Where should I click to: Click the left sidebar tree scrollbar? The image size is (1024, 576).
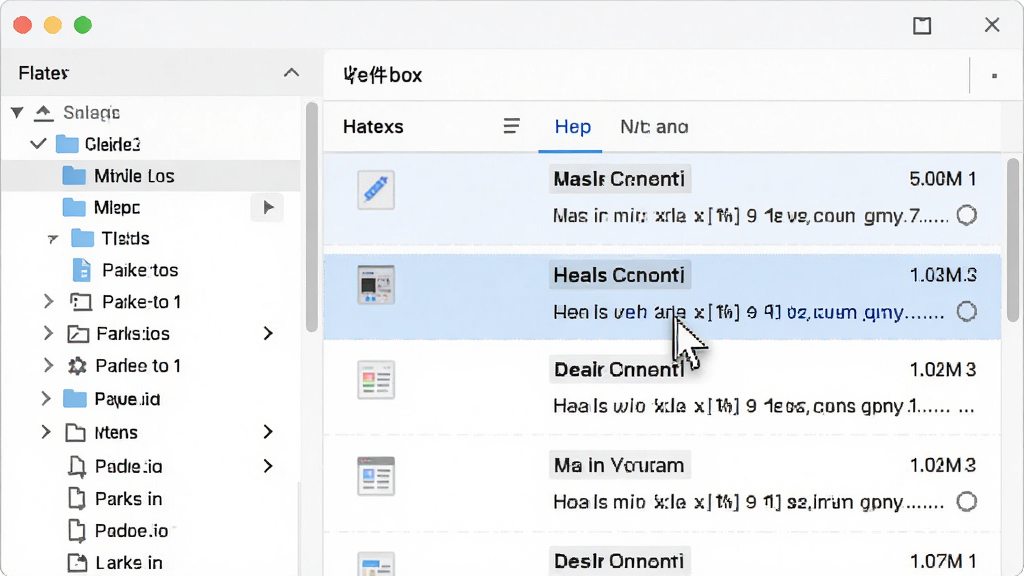click(x=312, y=217)
